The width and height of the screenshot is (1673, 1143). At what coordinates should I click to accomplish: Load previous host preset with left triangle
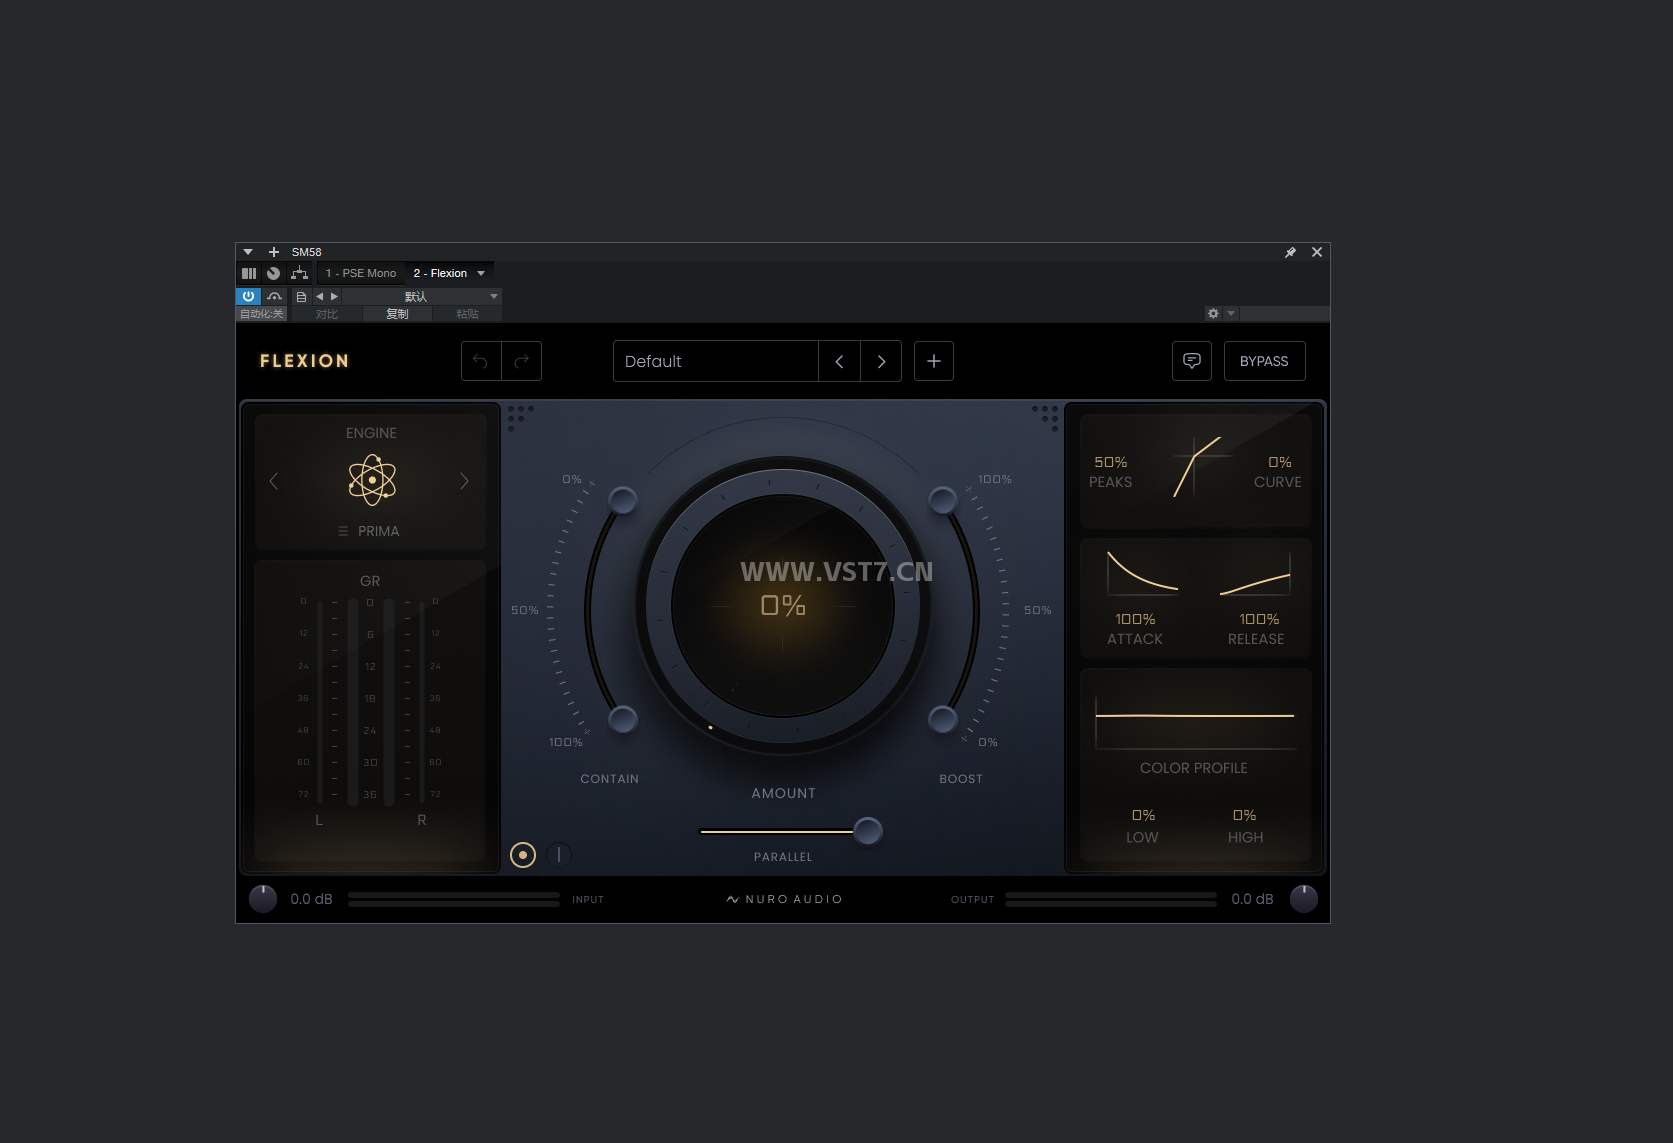(x=320, y=297)
